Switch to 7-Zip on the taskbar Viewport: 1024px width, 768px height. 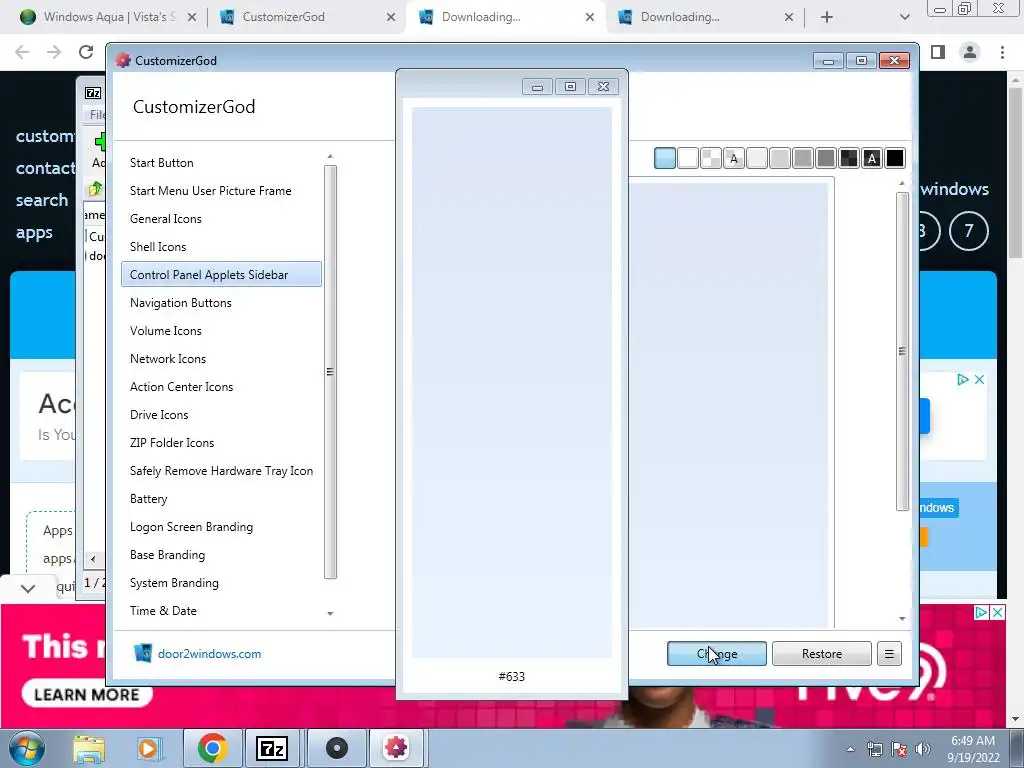click(272, 748)
